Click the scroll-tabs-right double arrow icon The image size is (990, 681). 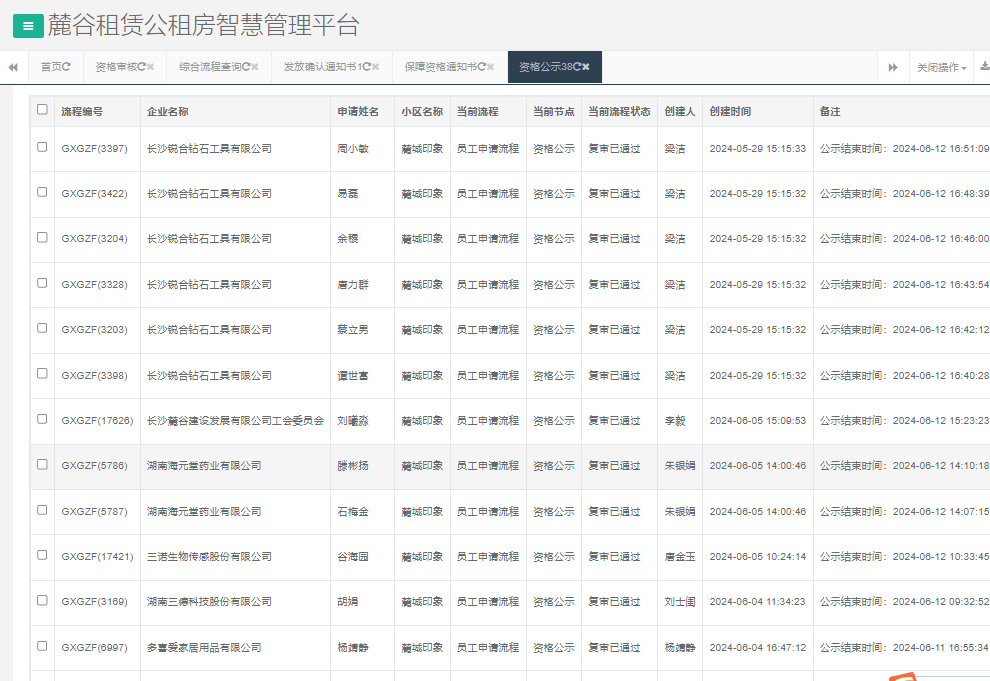(892, 67)
